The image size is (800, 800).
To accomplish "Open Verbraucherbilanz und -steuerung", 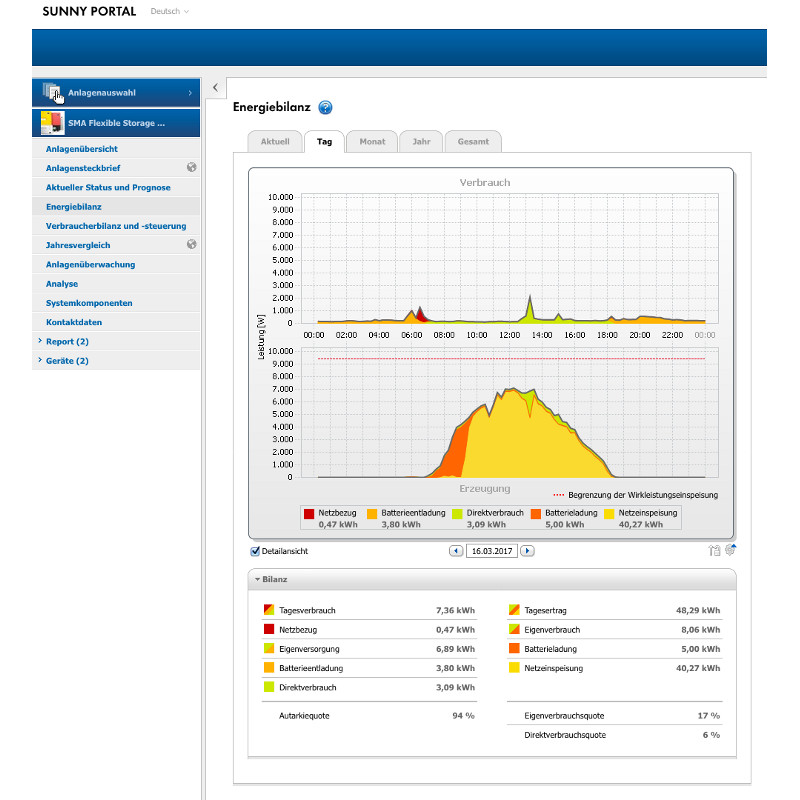I will click(x=115, y=225).
